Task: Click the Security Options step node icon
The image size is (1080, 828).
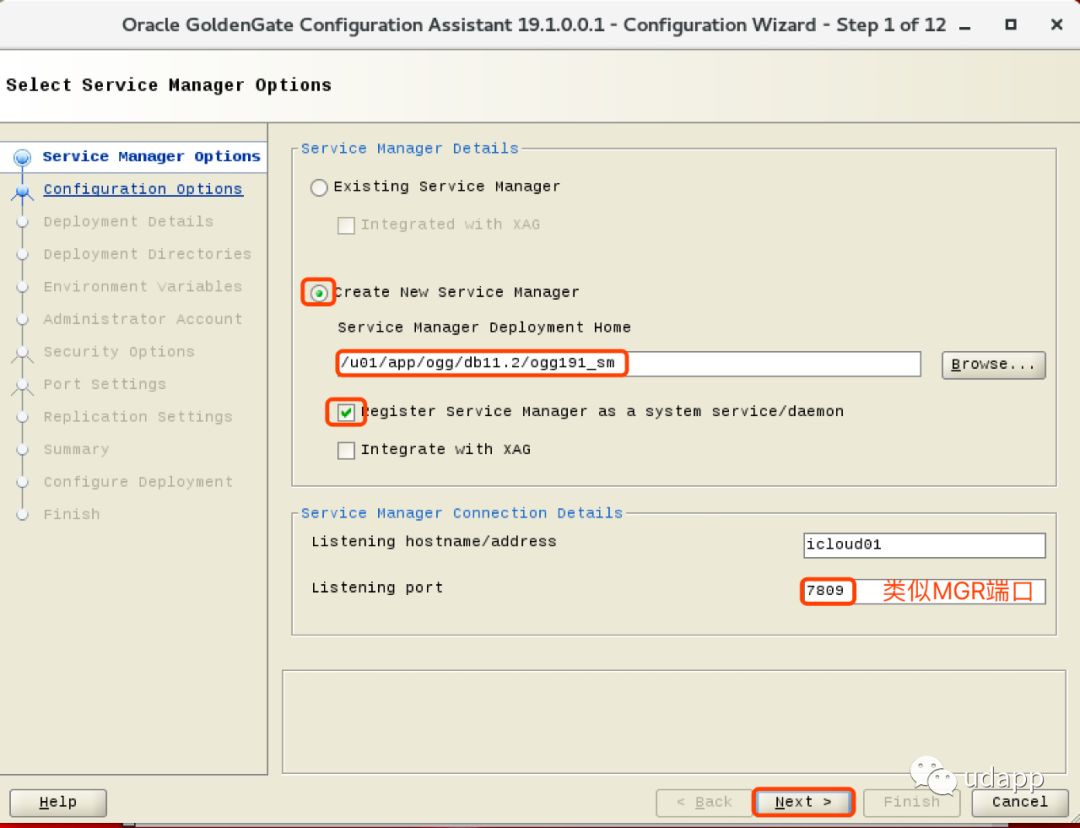Action: tap(22, 353)
